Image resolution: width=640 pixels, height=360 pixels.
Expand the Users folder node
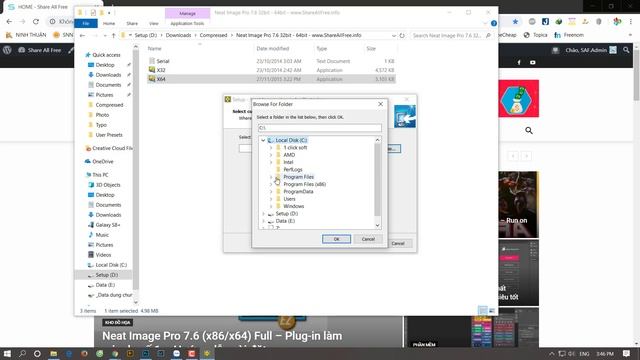pos(271,199)
